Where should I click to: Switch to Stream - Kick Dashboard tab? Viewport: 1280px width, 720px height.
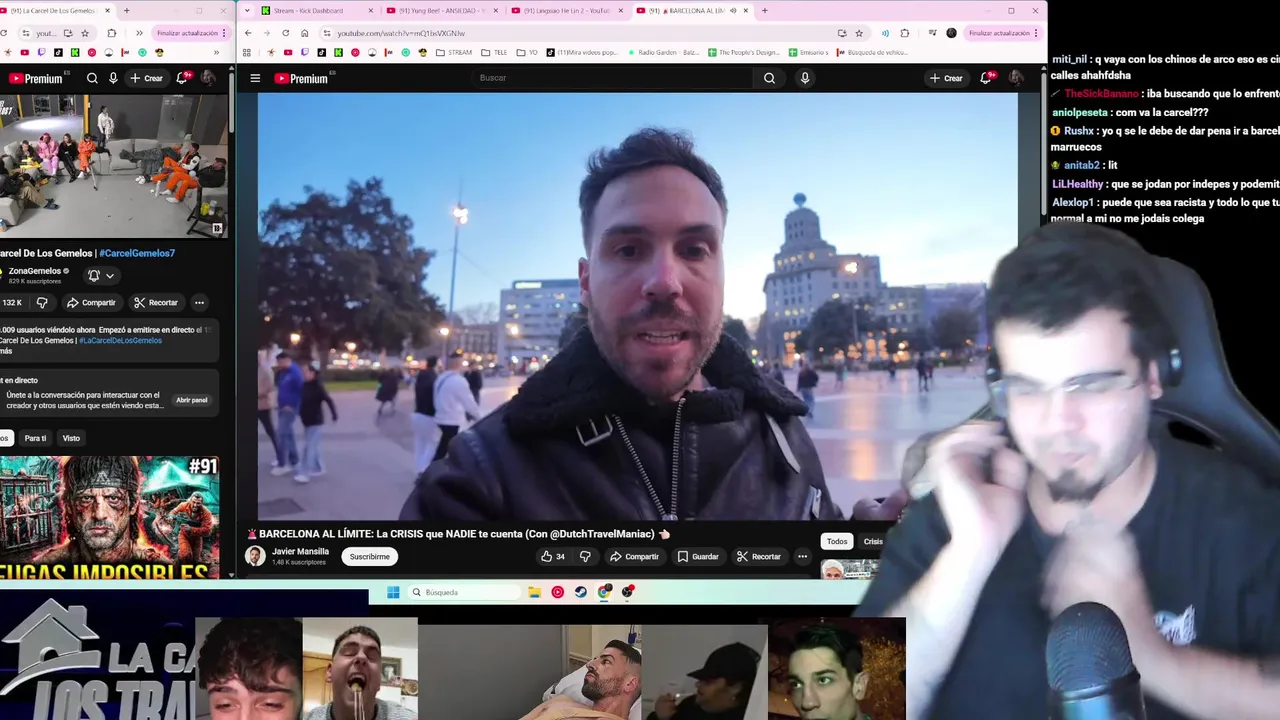coord(316,10)
